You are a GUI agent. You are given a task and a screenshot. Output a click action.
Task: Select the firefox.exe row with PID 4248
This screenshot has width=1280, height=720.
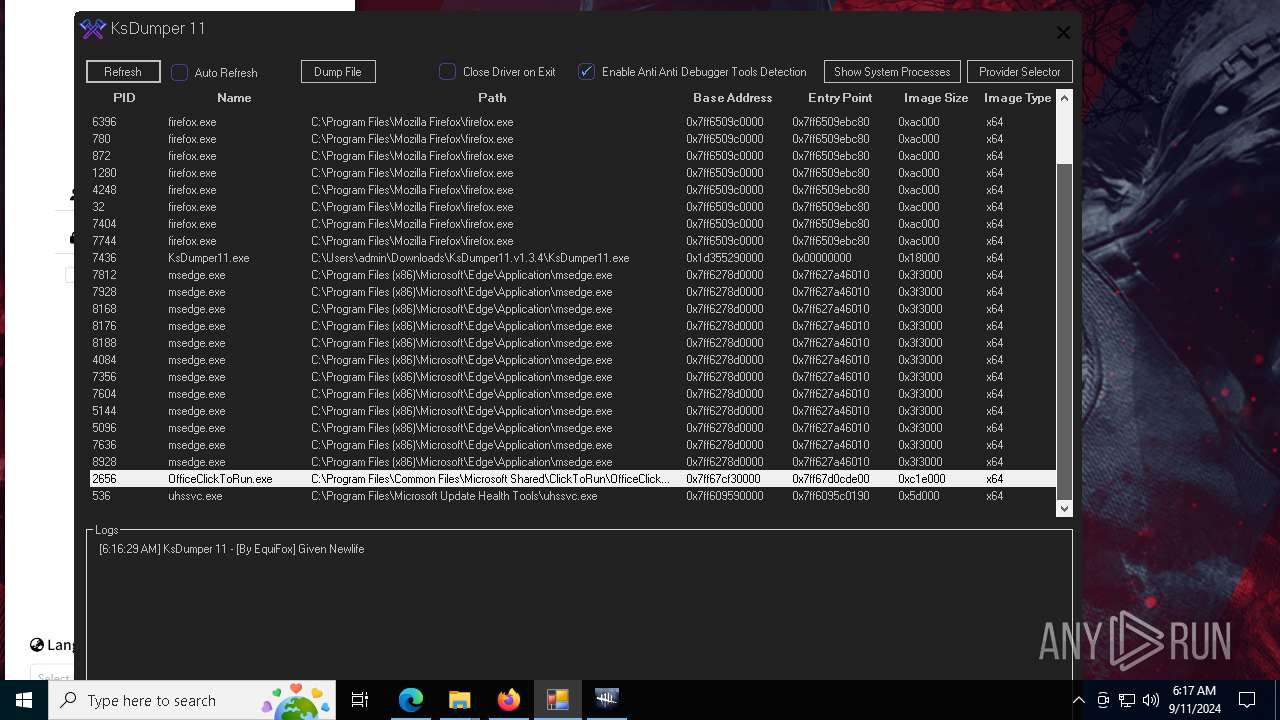(572, 190)
